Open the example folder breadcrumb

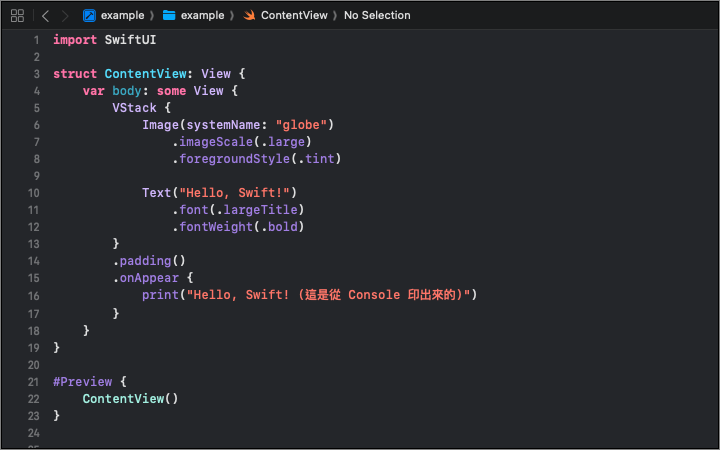coord(202,15)
